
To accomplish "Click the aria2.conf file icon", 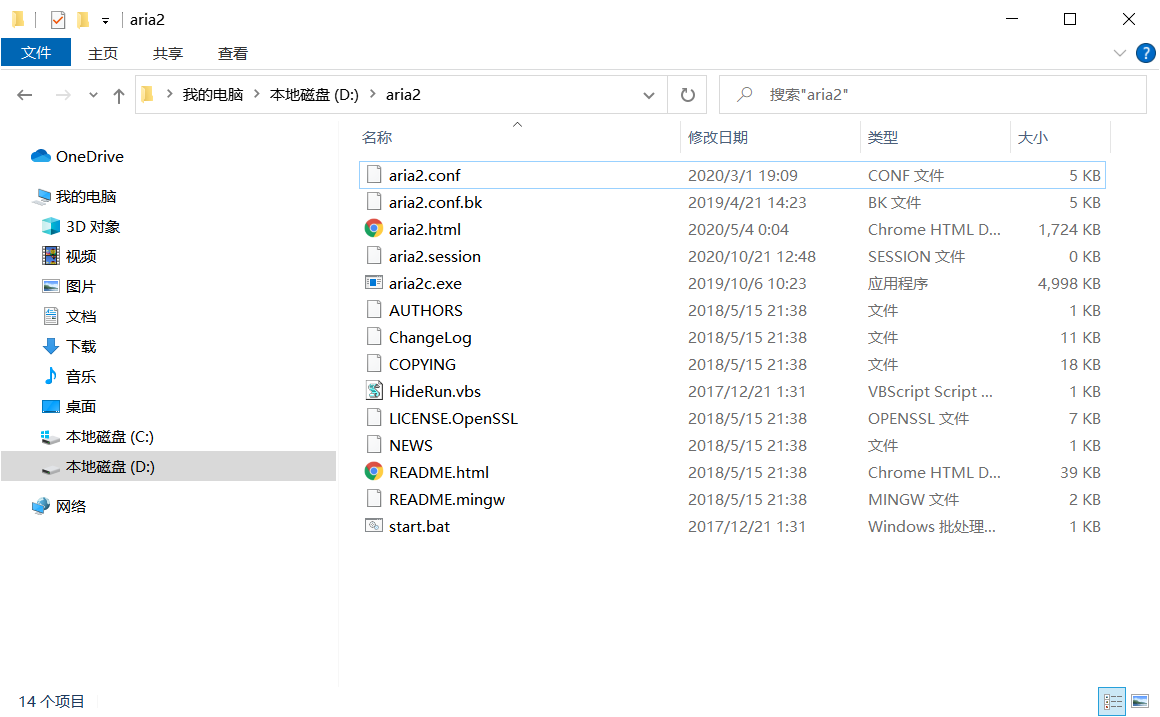I will 374,175.
